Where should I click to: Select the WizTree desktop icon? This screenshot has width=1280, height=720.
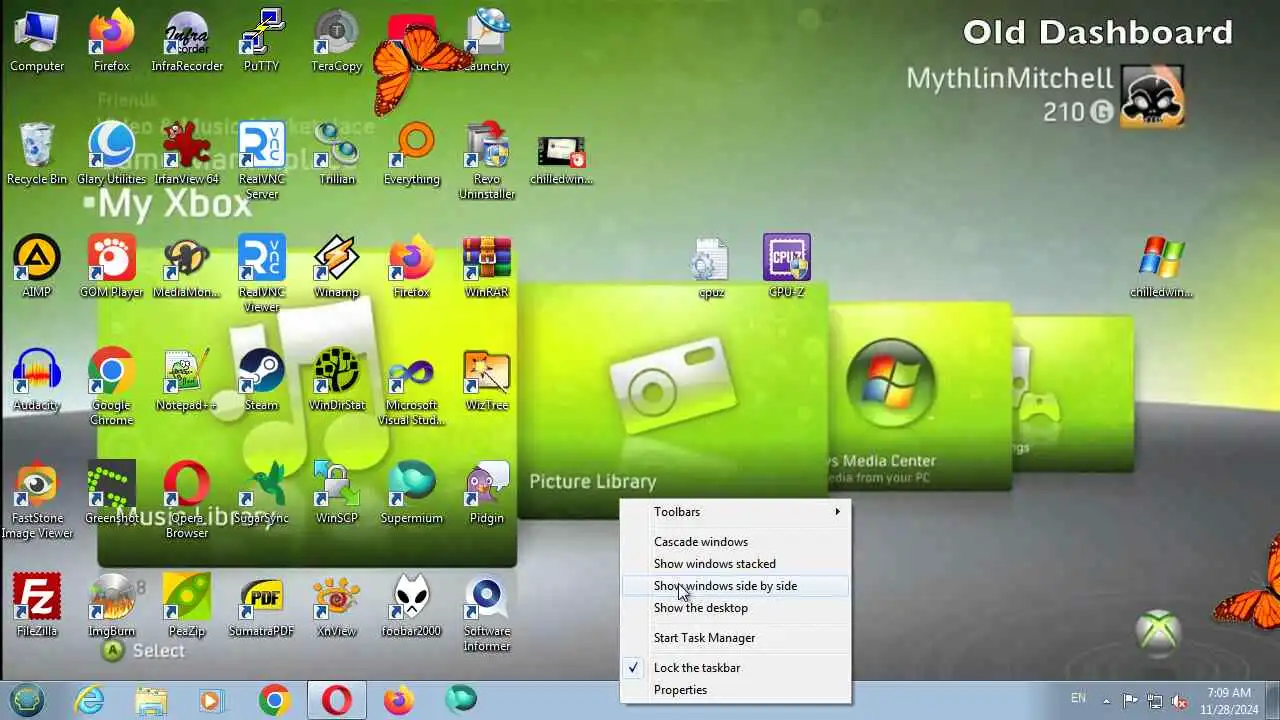tap(487, 381)
